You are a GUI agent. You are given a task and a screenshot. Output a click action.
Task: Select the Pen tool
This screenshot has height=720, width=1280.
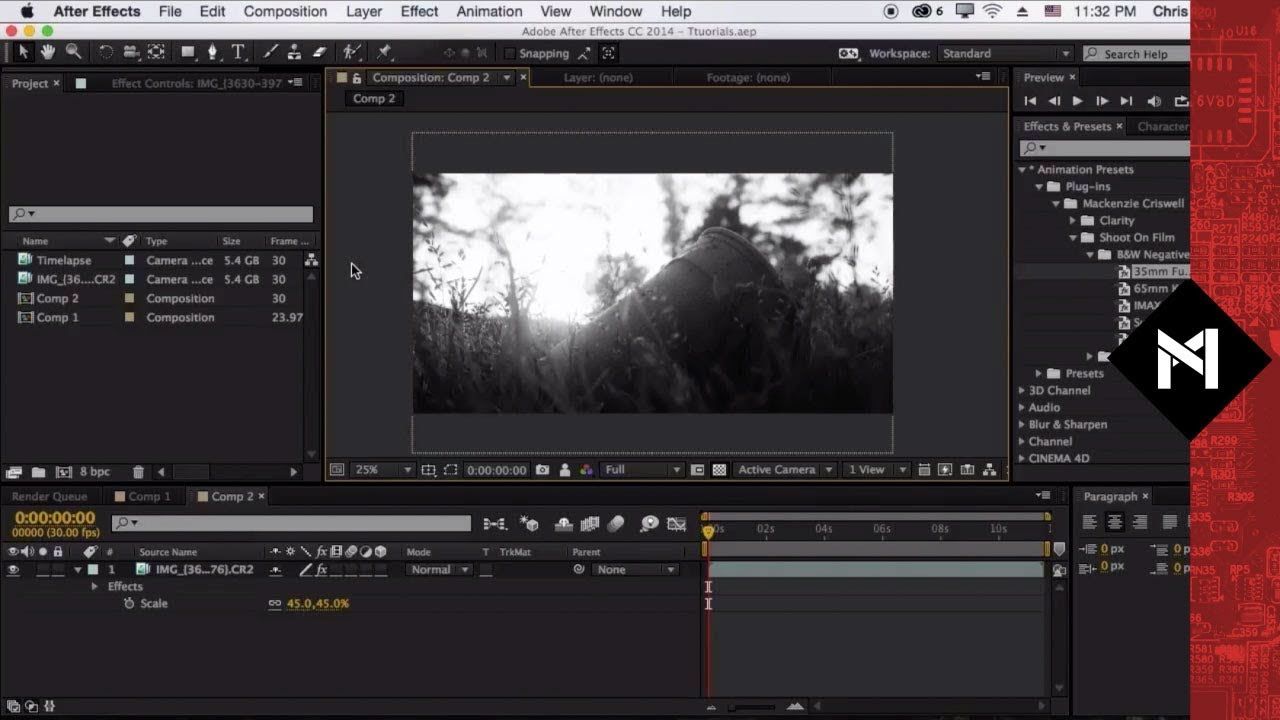click(x=212, y=52)
